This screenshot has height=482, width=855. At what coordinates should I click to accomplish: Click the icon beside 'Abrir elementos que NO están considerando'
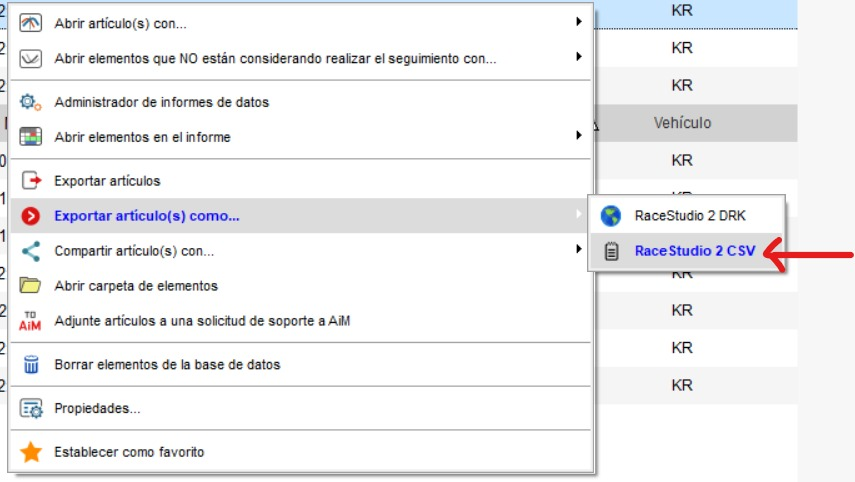31,58
